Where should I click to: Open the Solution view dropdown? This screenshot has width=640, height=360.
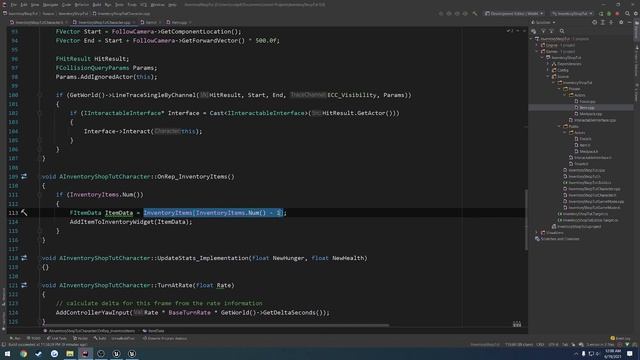544,22
